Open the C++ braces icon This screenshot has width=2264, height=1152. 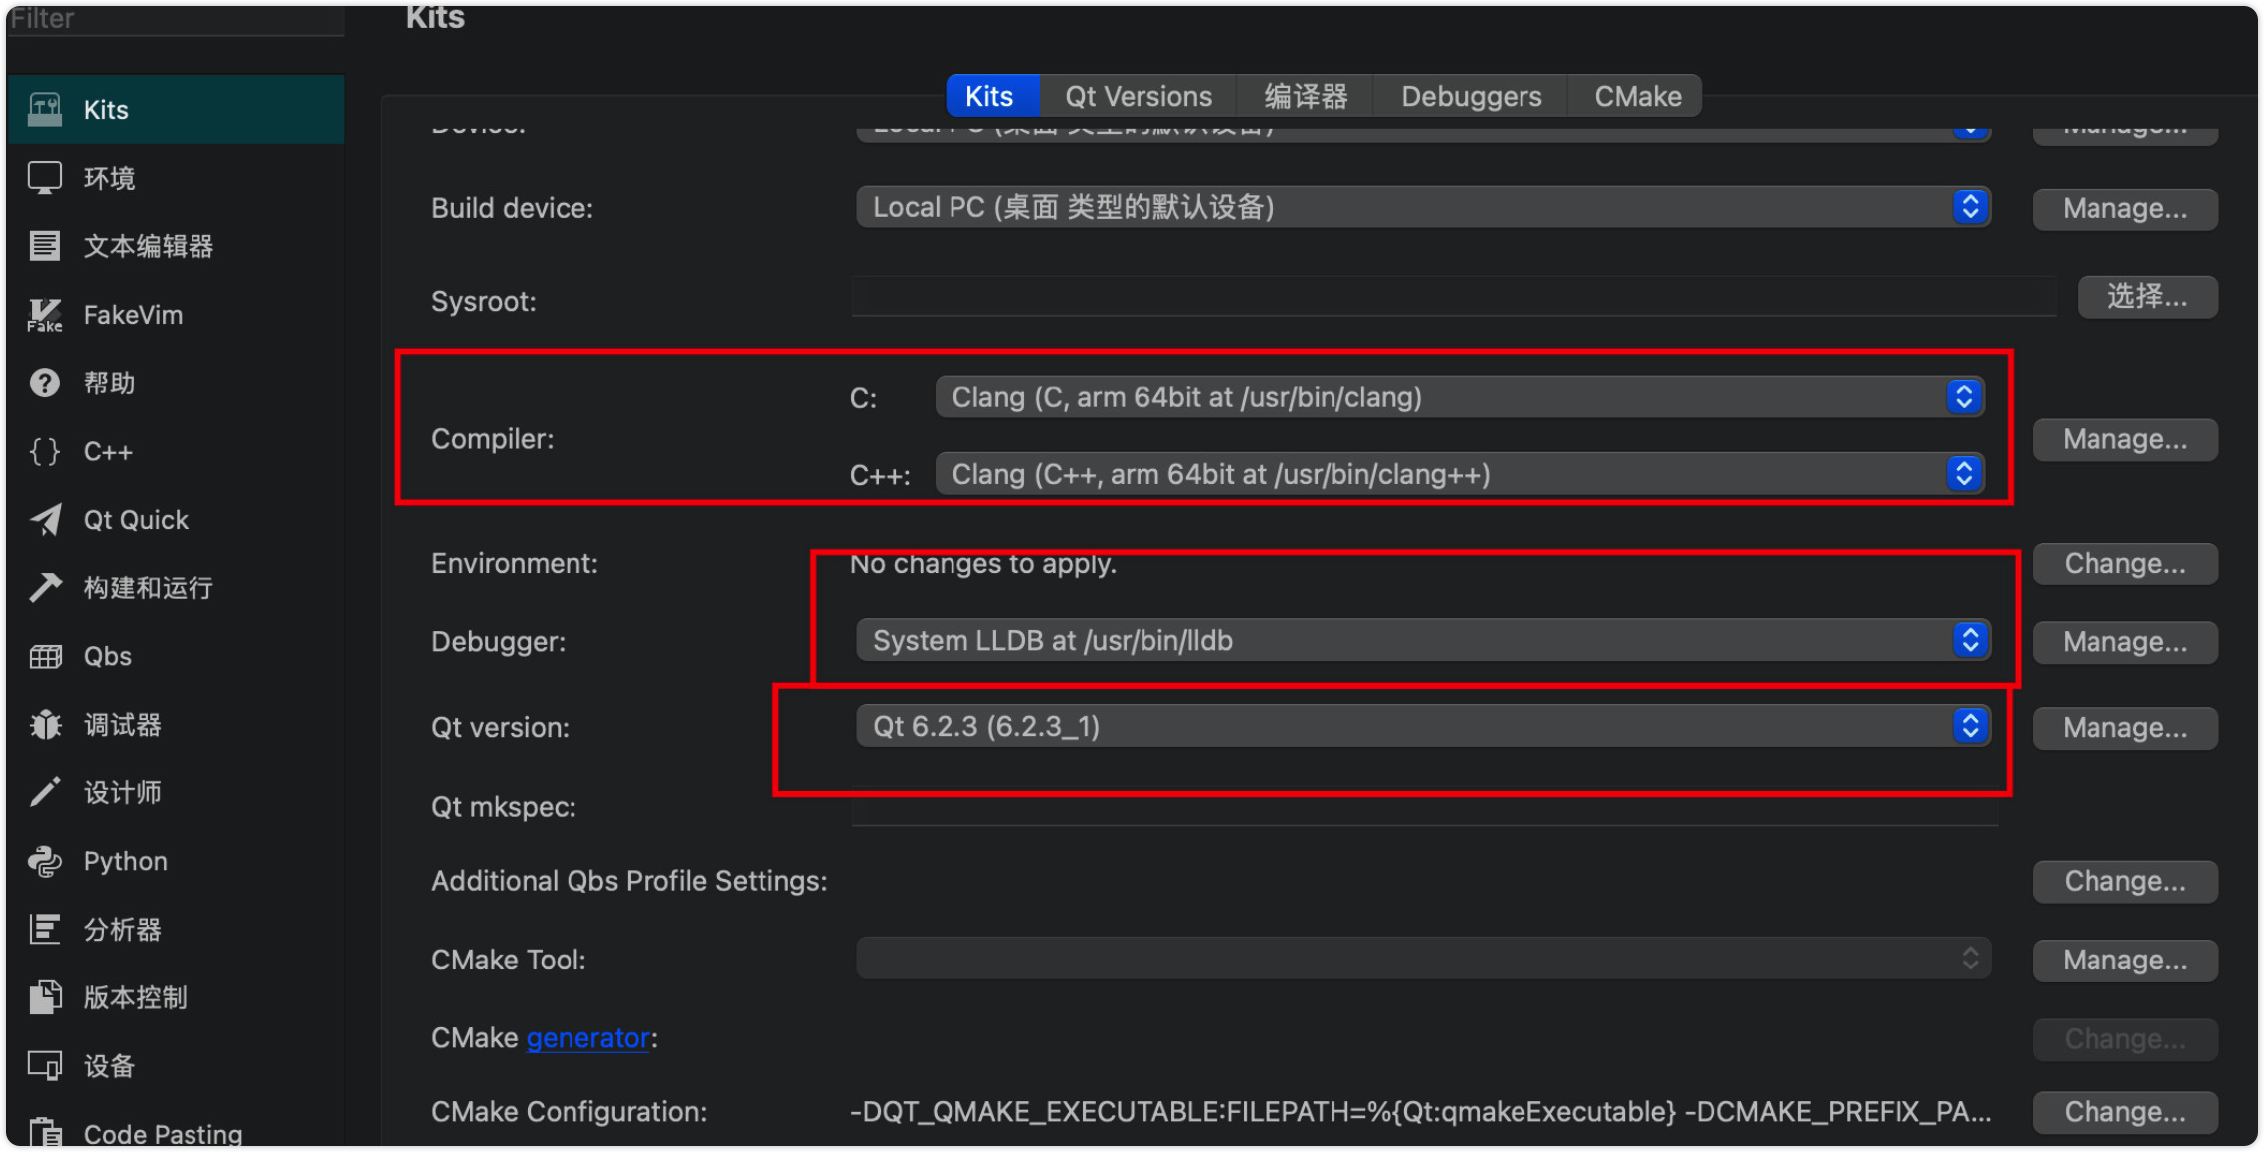coord(45,452)
